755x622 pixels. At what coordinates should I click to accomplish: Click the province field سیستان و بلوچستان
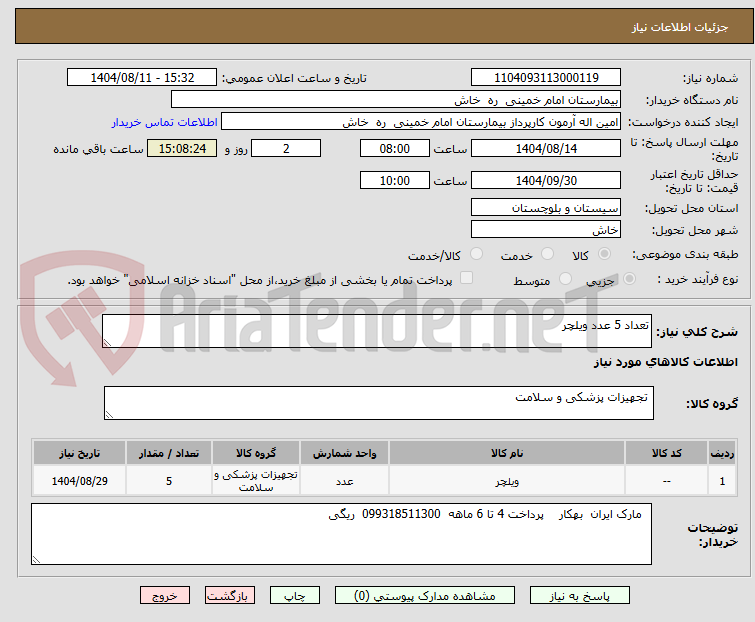[x=546, y=207]
